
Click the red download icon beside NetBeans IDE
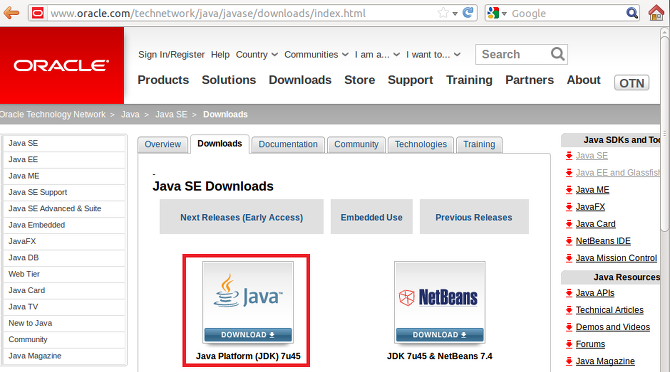click(x=569, y=241)
